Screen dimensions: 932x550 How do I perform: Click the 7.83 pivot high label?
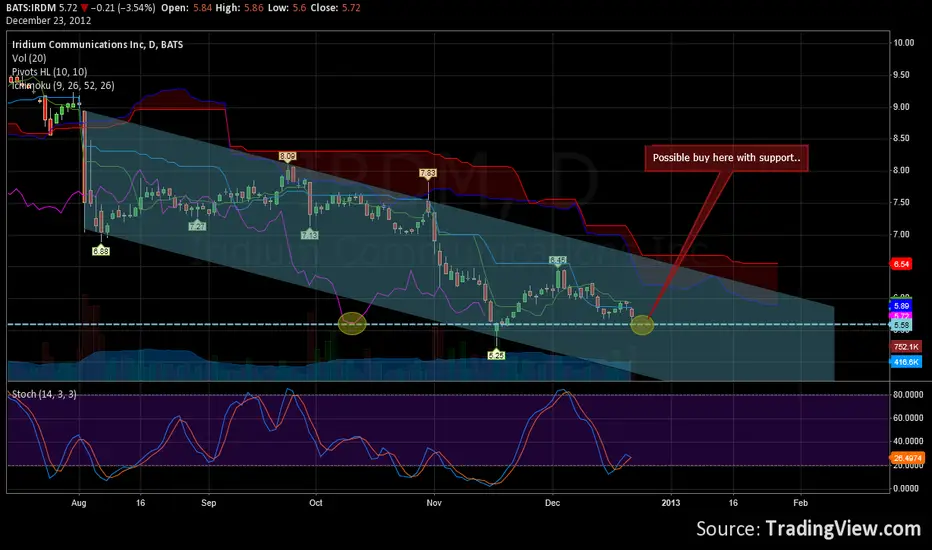[428, 173]
